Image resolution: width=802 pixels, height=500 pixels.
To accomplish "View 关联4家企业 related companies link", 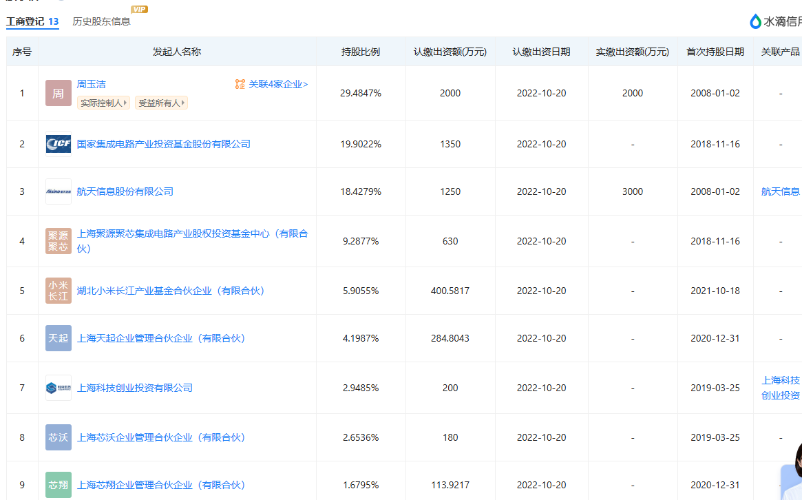I will 278,84.
